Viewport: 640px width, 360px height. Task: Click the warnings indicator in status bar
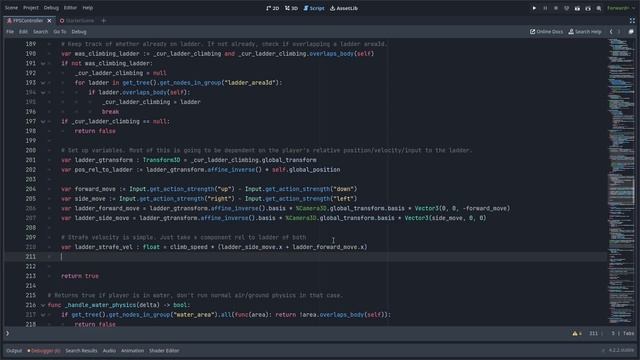[x=577, y=333]
